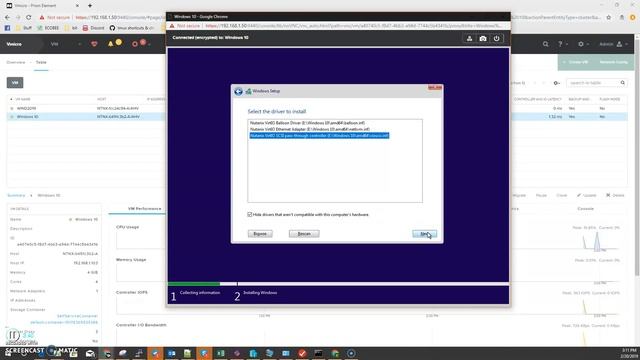Viewport: 640px width, 360px height.
Task: Click the Prism main address bar URL
Action: click(120, 18)
